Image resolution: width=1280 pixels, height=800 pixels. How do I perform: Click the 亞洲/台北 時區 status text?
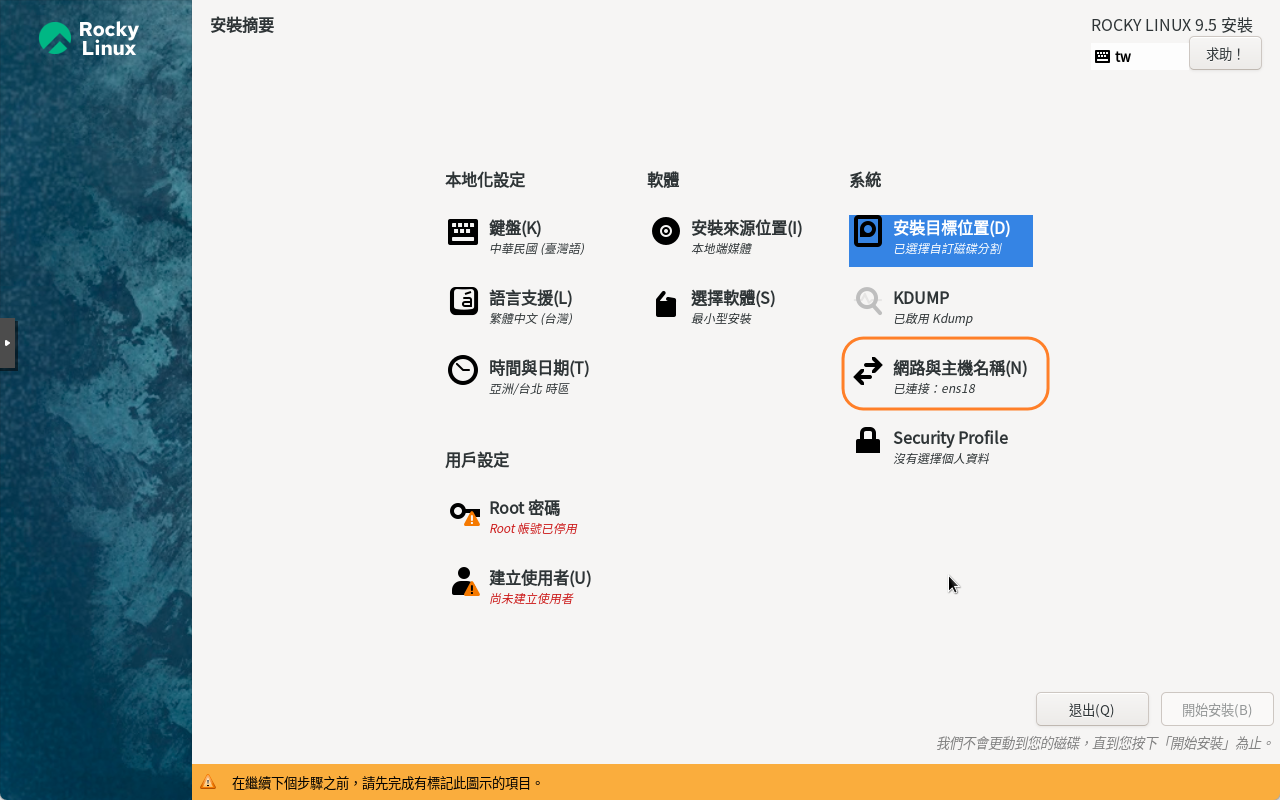[529, 388]
